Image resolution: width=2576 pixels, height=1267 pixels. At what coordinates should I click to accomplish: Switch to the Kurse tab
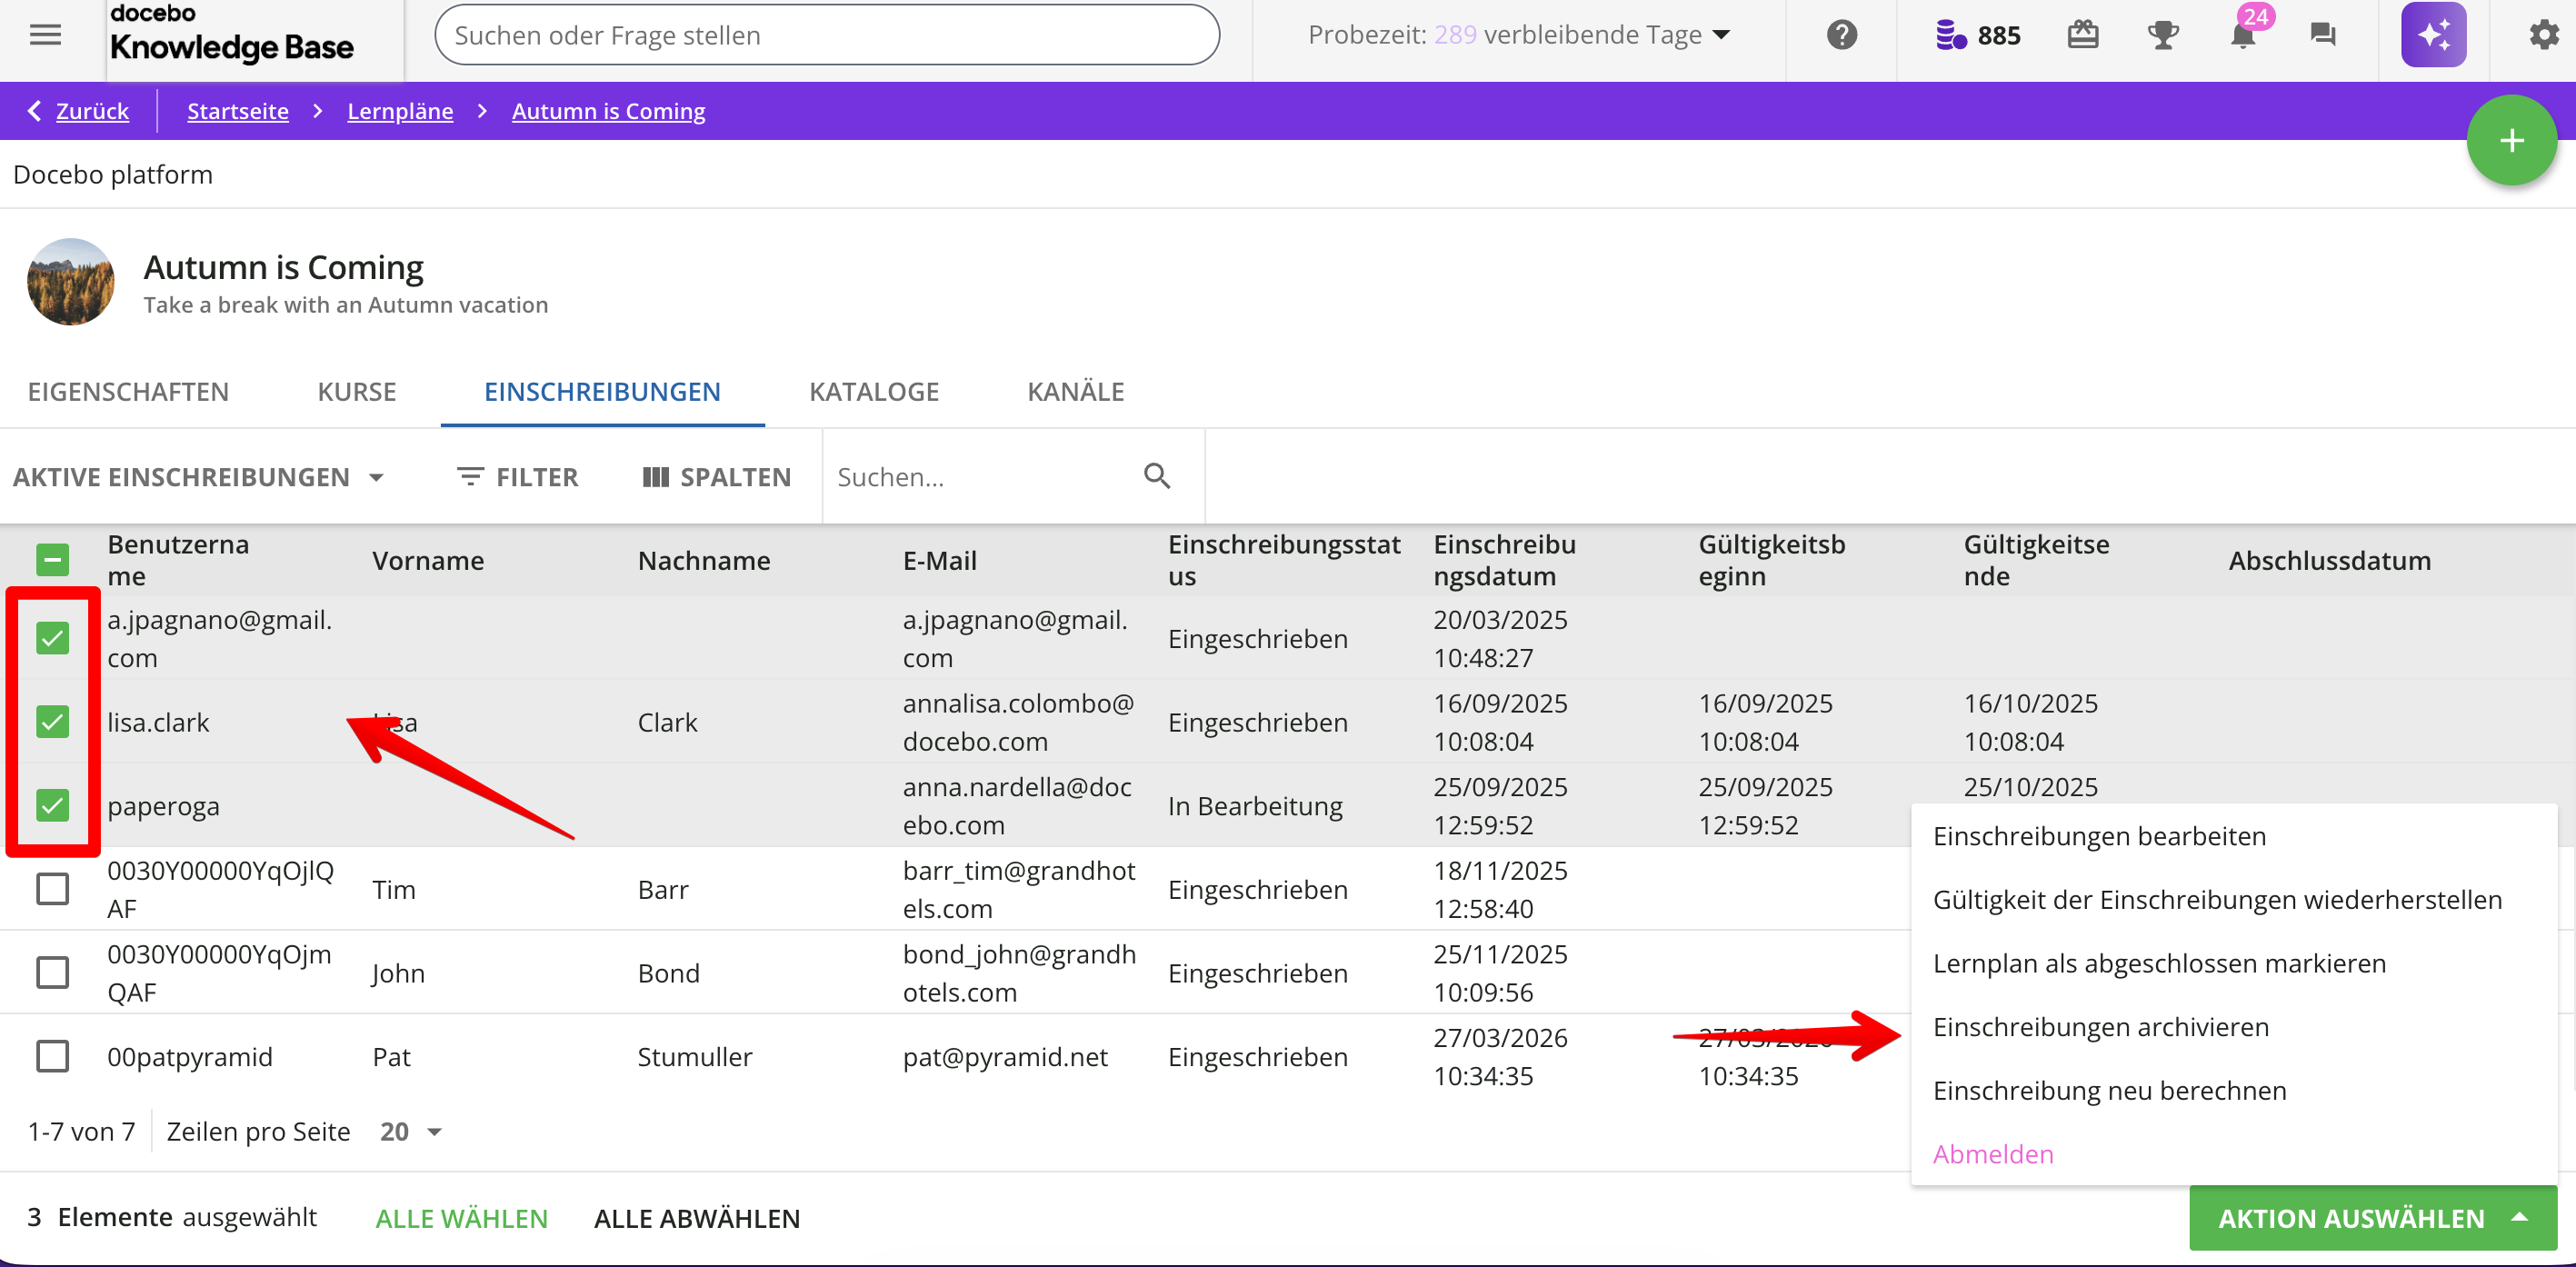pyautogui.click(x=356, y=391)
